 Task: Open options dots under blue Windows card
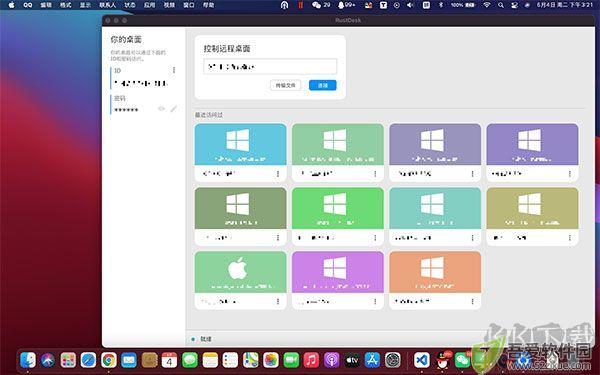click(x=278, y=174)
